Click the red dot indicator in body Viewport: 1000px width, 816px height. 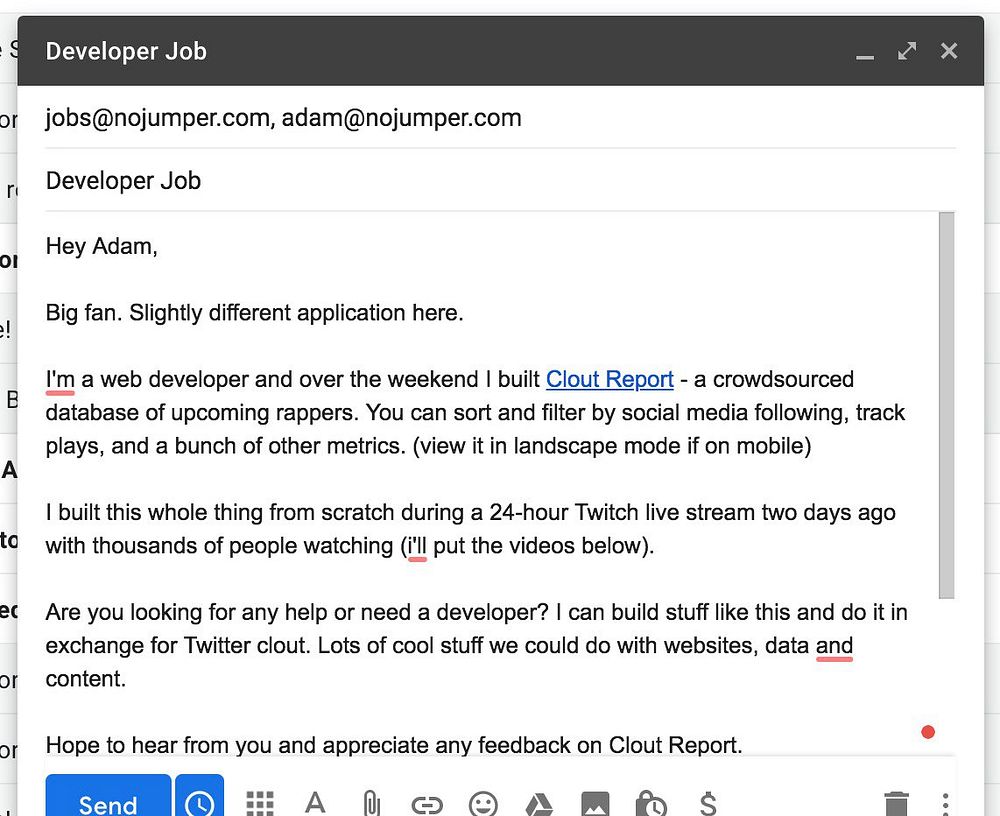(928, 732)
